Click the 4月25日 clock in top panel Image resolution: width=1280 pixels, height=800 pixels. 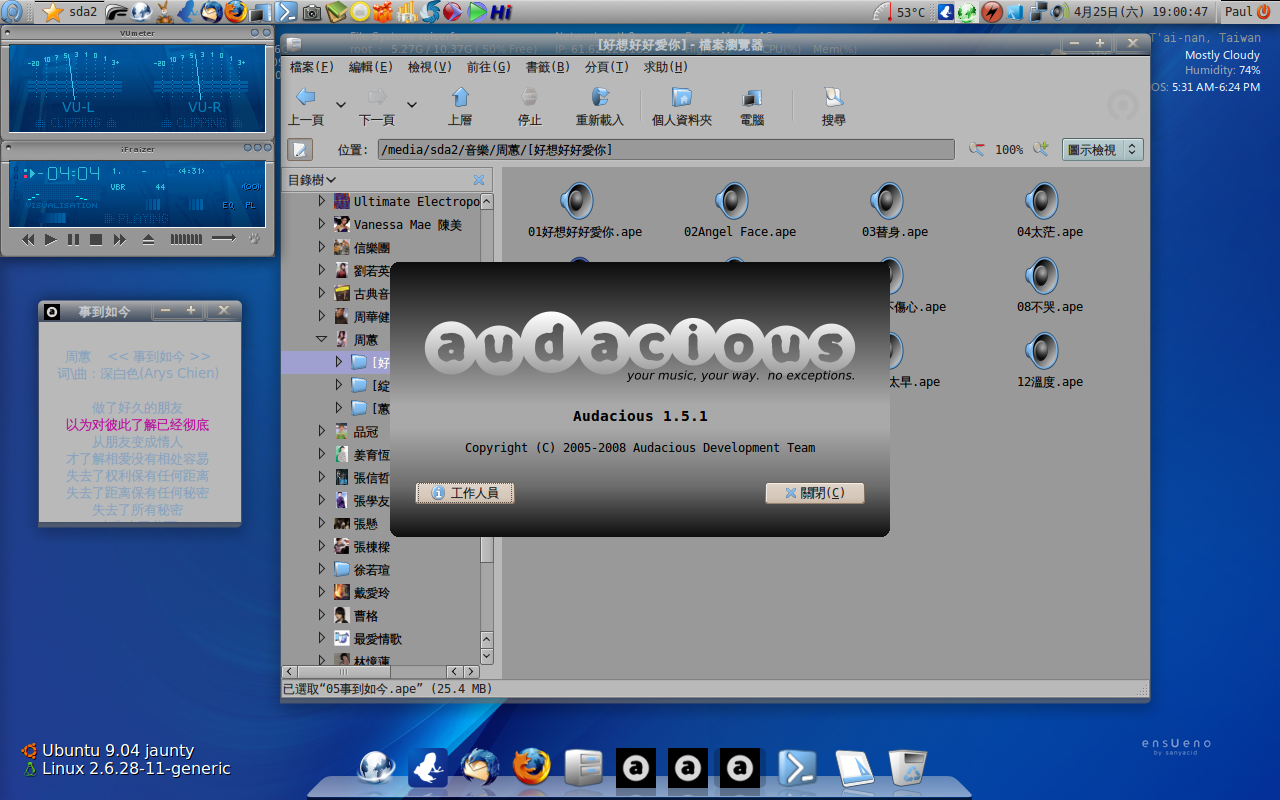pos(1141,12)
